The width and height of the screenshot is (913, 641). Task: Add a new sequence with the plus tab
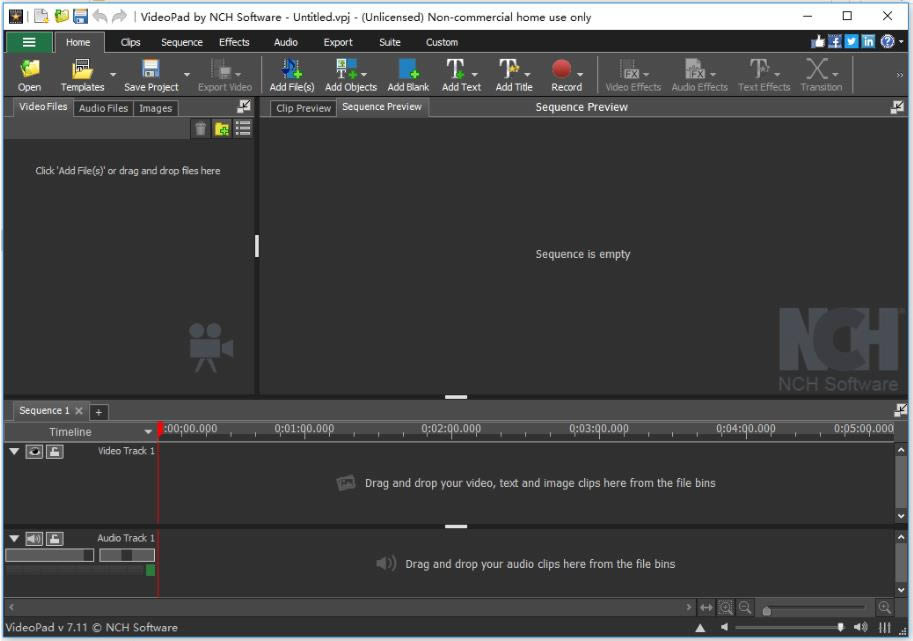coord(99,412)
